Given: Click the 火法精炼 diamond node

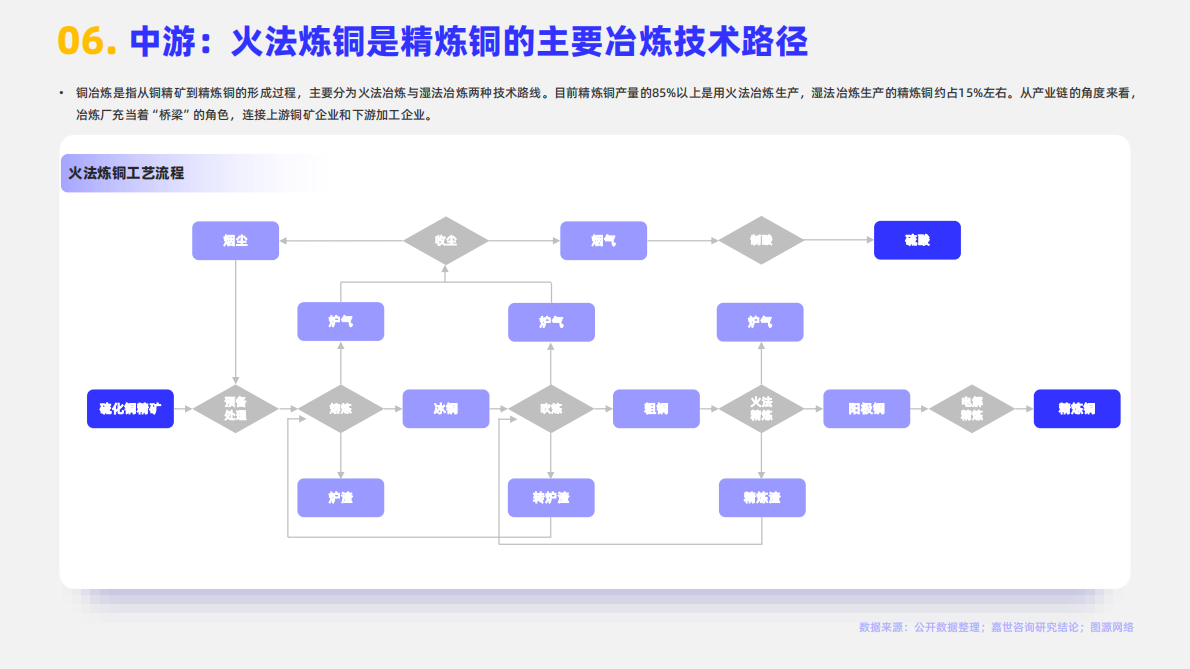Looking at the screenshot, I should (x=761, y=409).
